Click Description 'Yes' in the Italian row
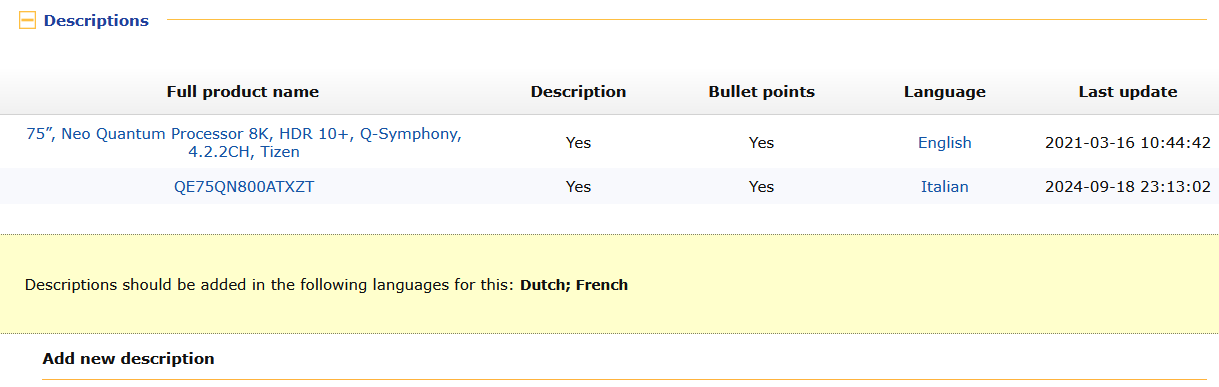Screen dimensions: 1219x387 [x=578, y=187]
